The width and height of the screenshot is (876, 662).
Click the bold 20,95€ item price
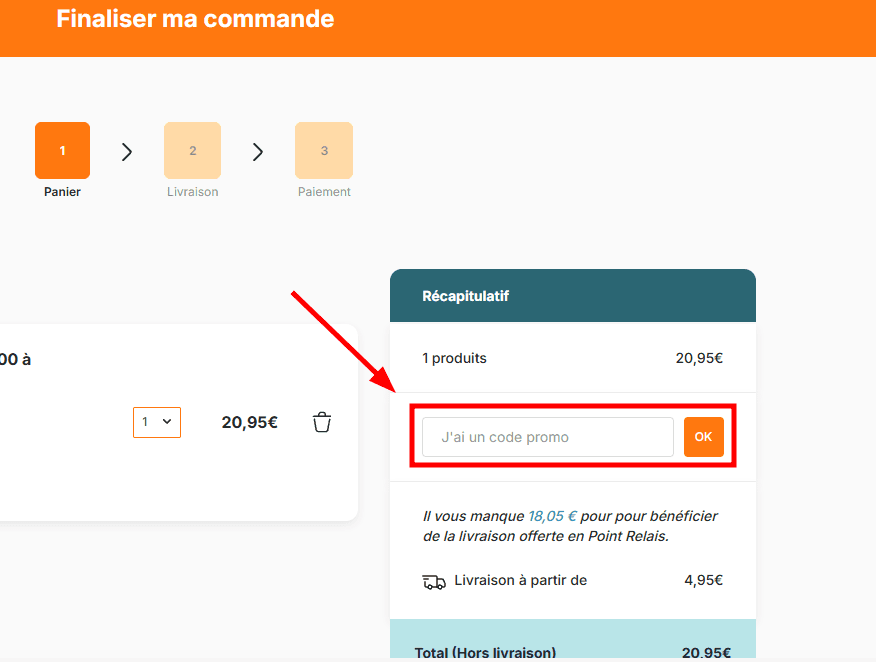[x=249, y=422]
